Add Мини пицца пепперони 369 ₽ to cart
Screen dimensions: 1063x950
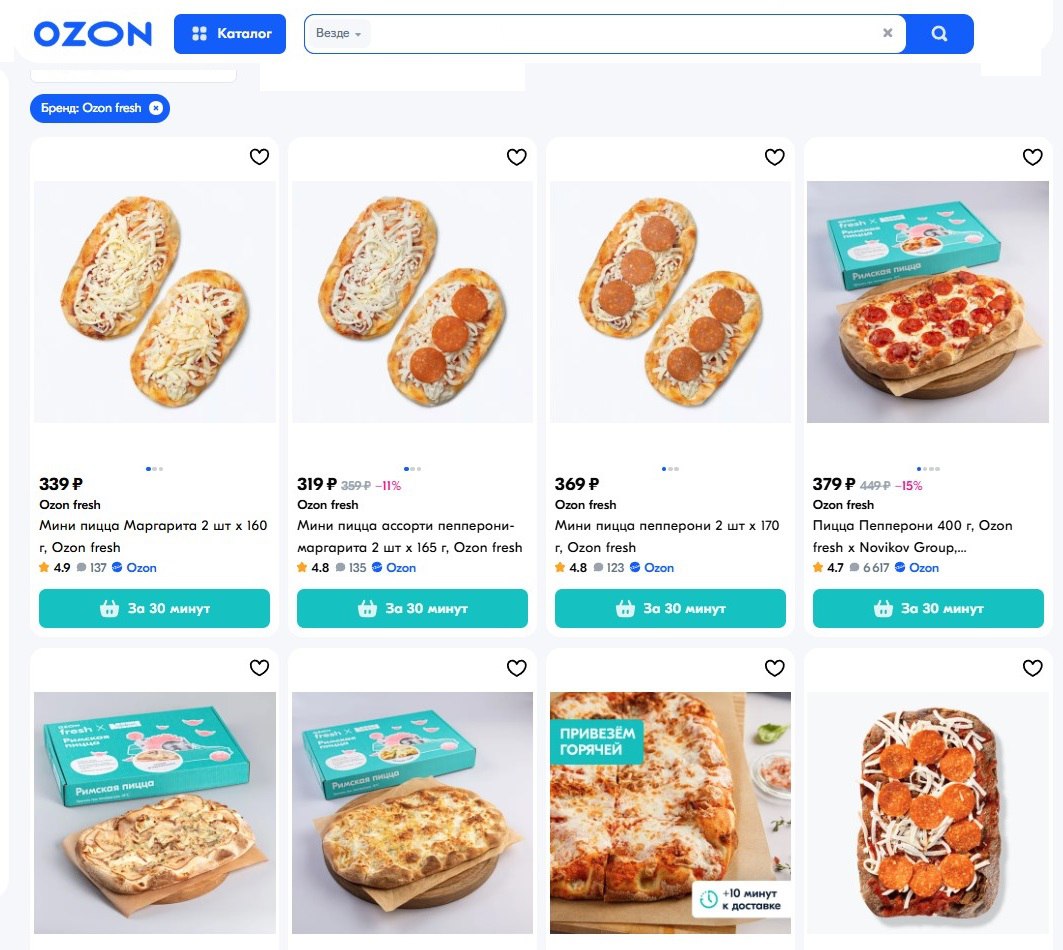pyautogui.click(x=670, y=608)
